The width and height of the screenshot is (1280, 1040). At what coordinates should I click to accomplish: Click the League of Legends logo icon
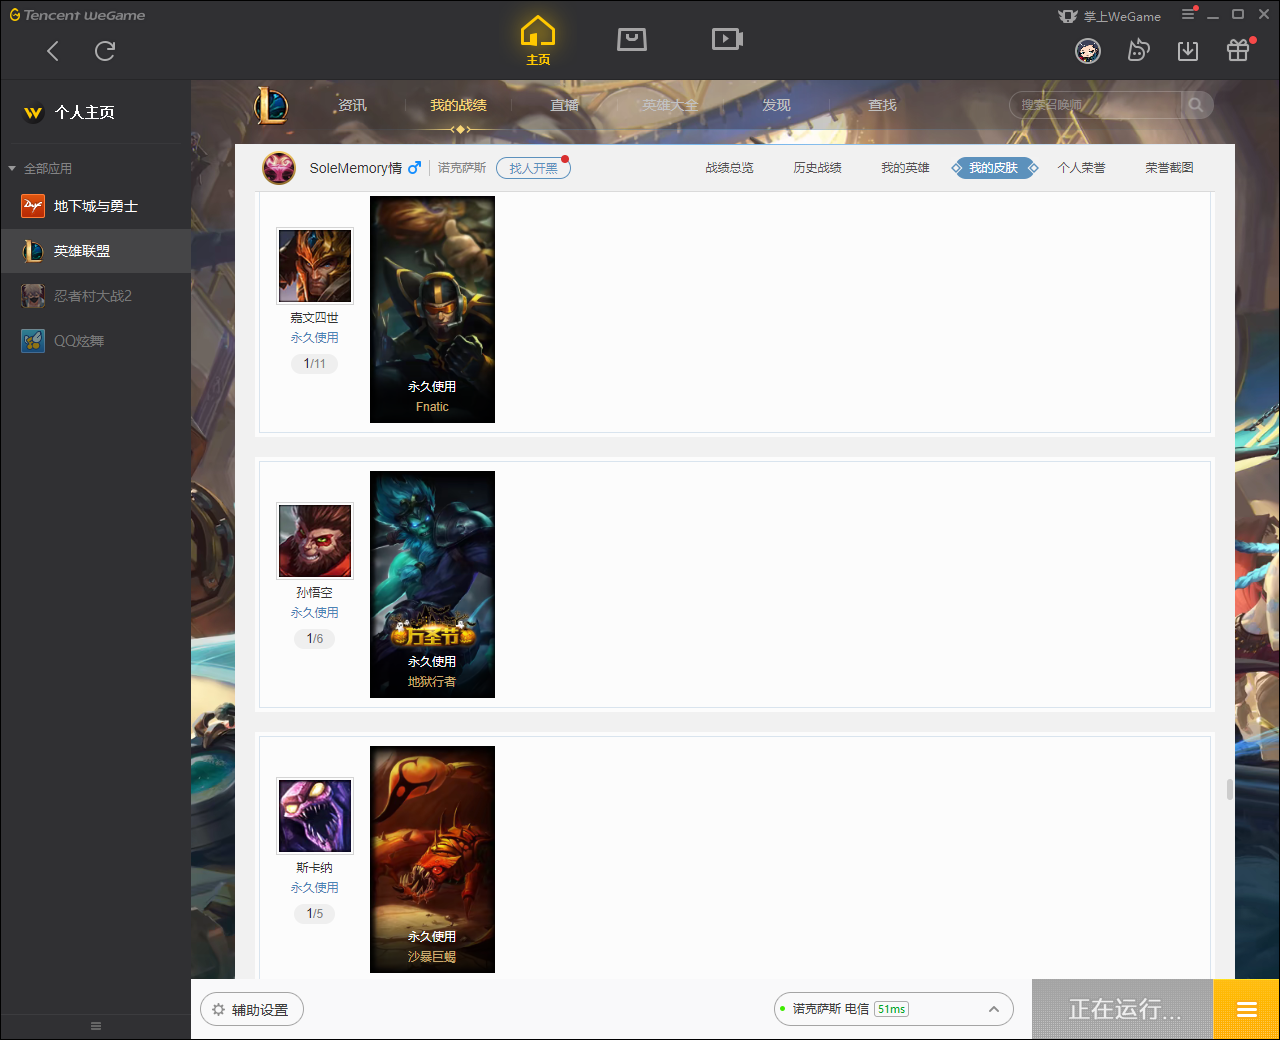[271, 105]
